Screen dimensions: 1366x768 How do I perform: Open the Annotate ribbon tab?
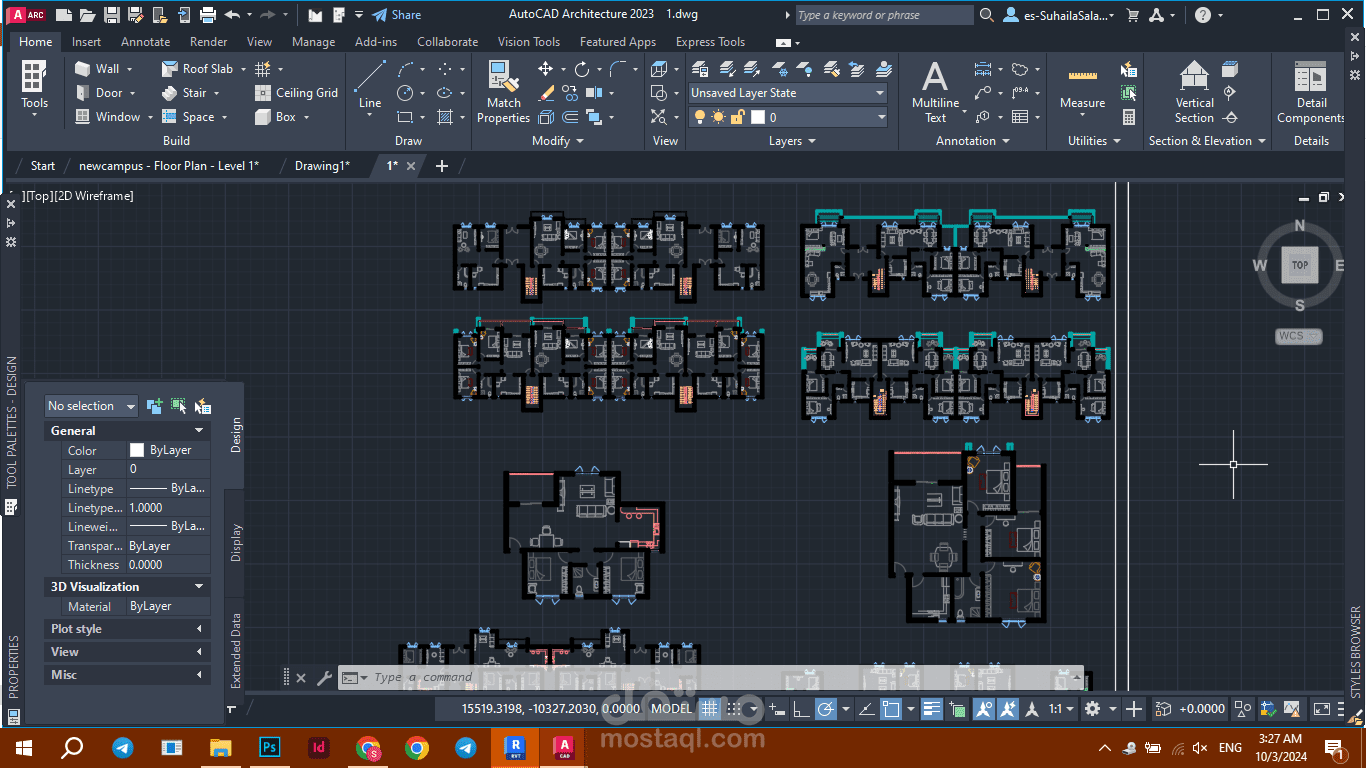pos(145,42)
